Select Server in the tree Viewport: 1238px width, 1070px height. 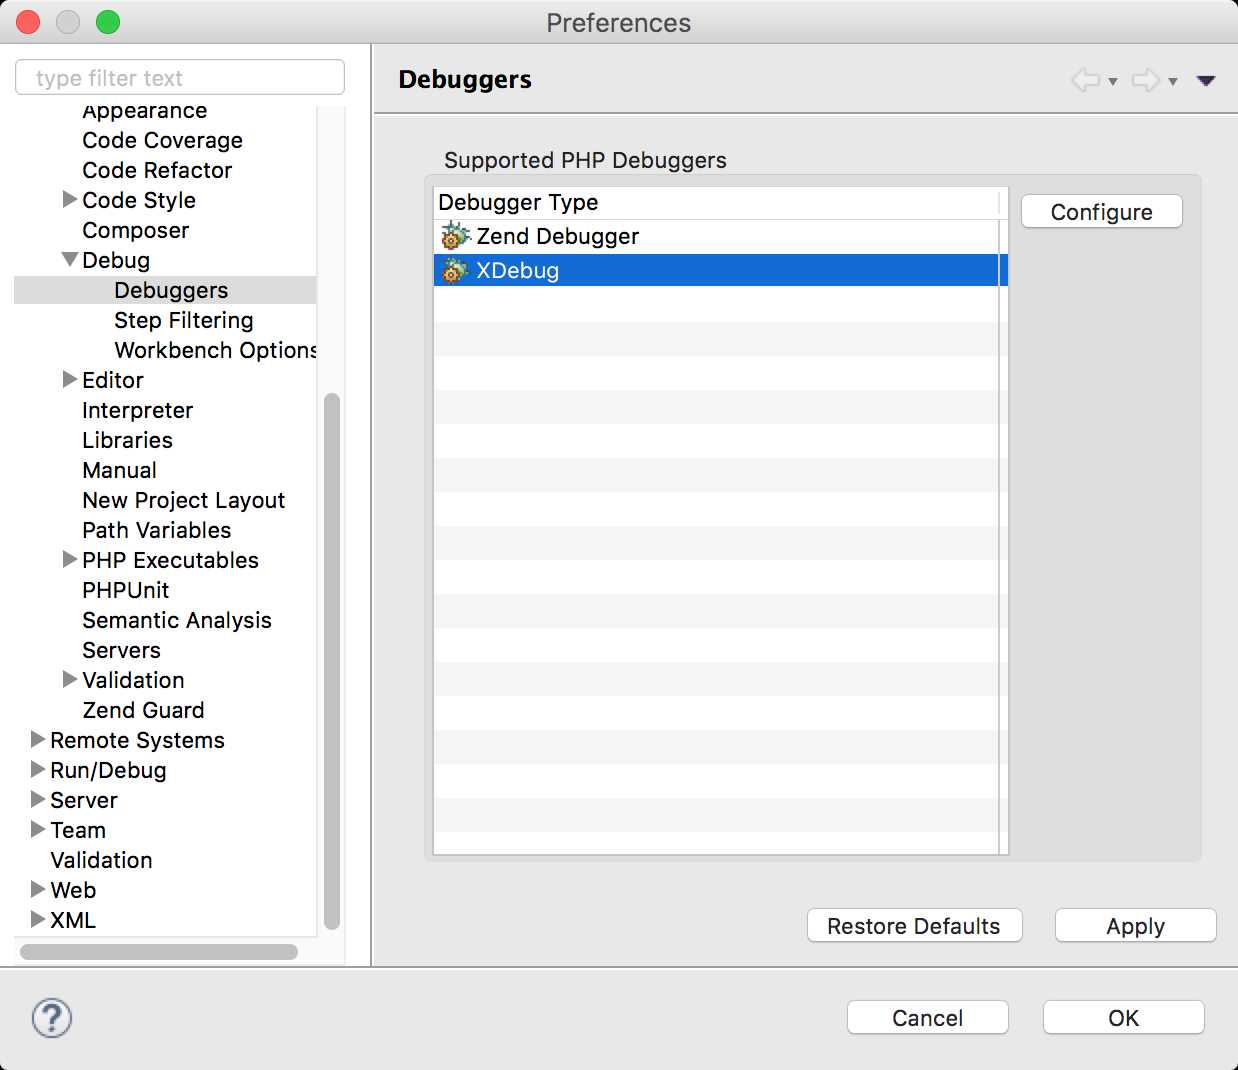(x=84, y=800)
